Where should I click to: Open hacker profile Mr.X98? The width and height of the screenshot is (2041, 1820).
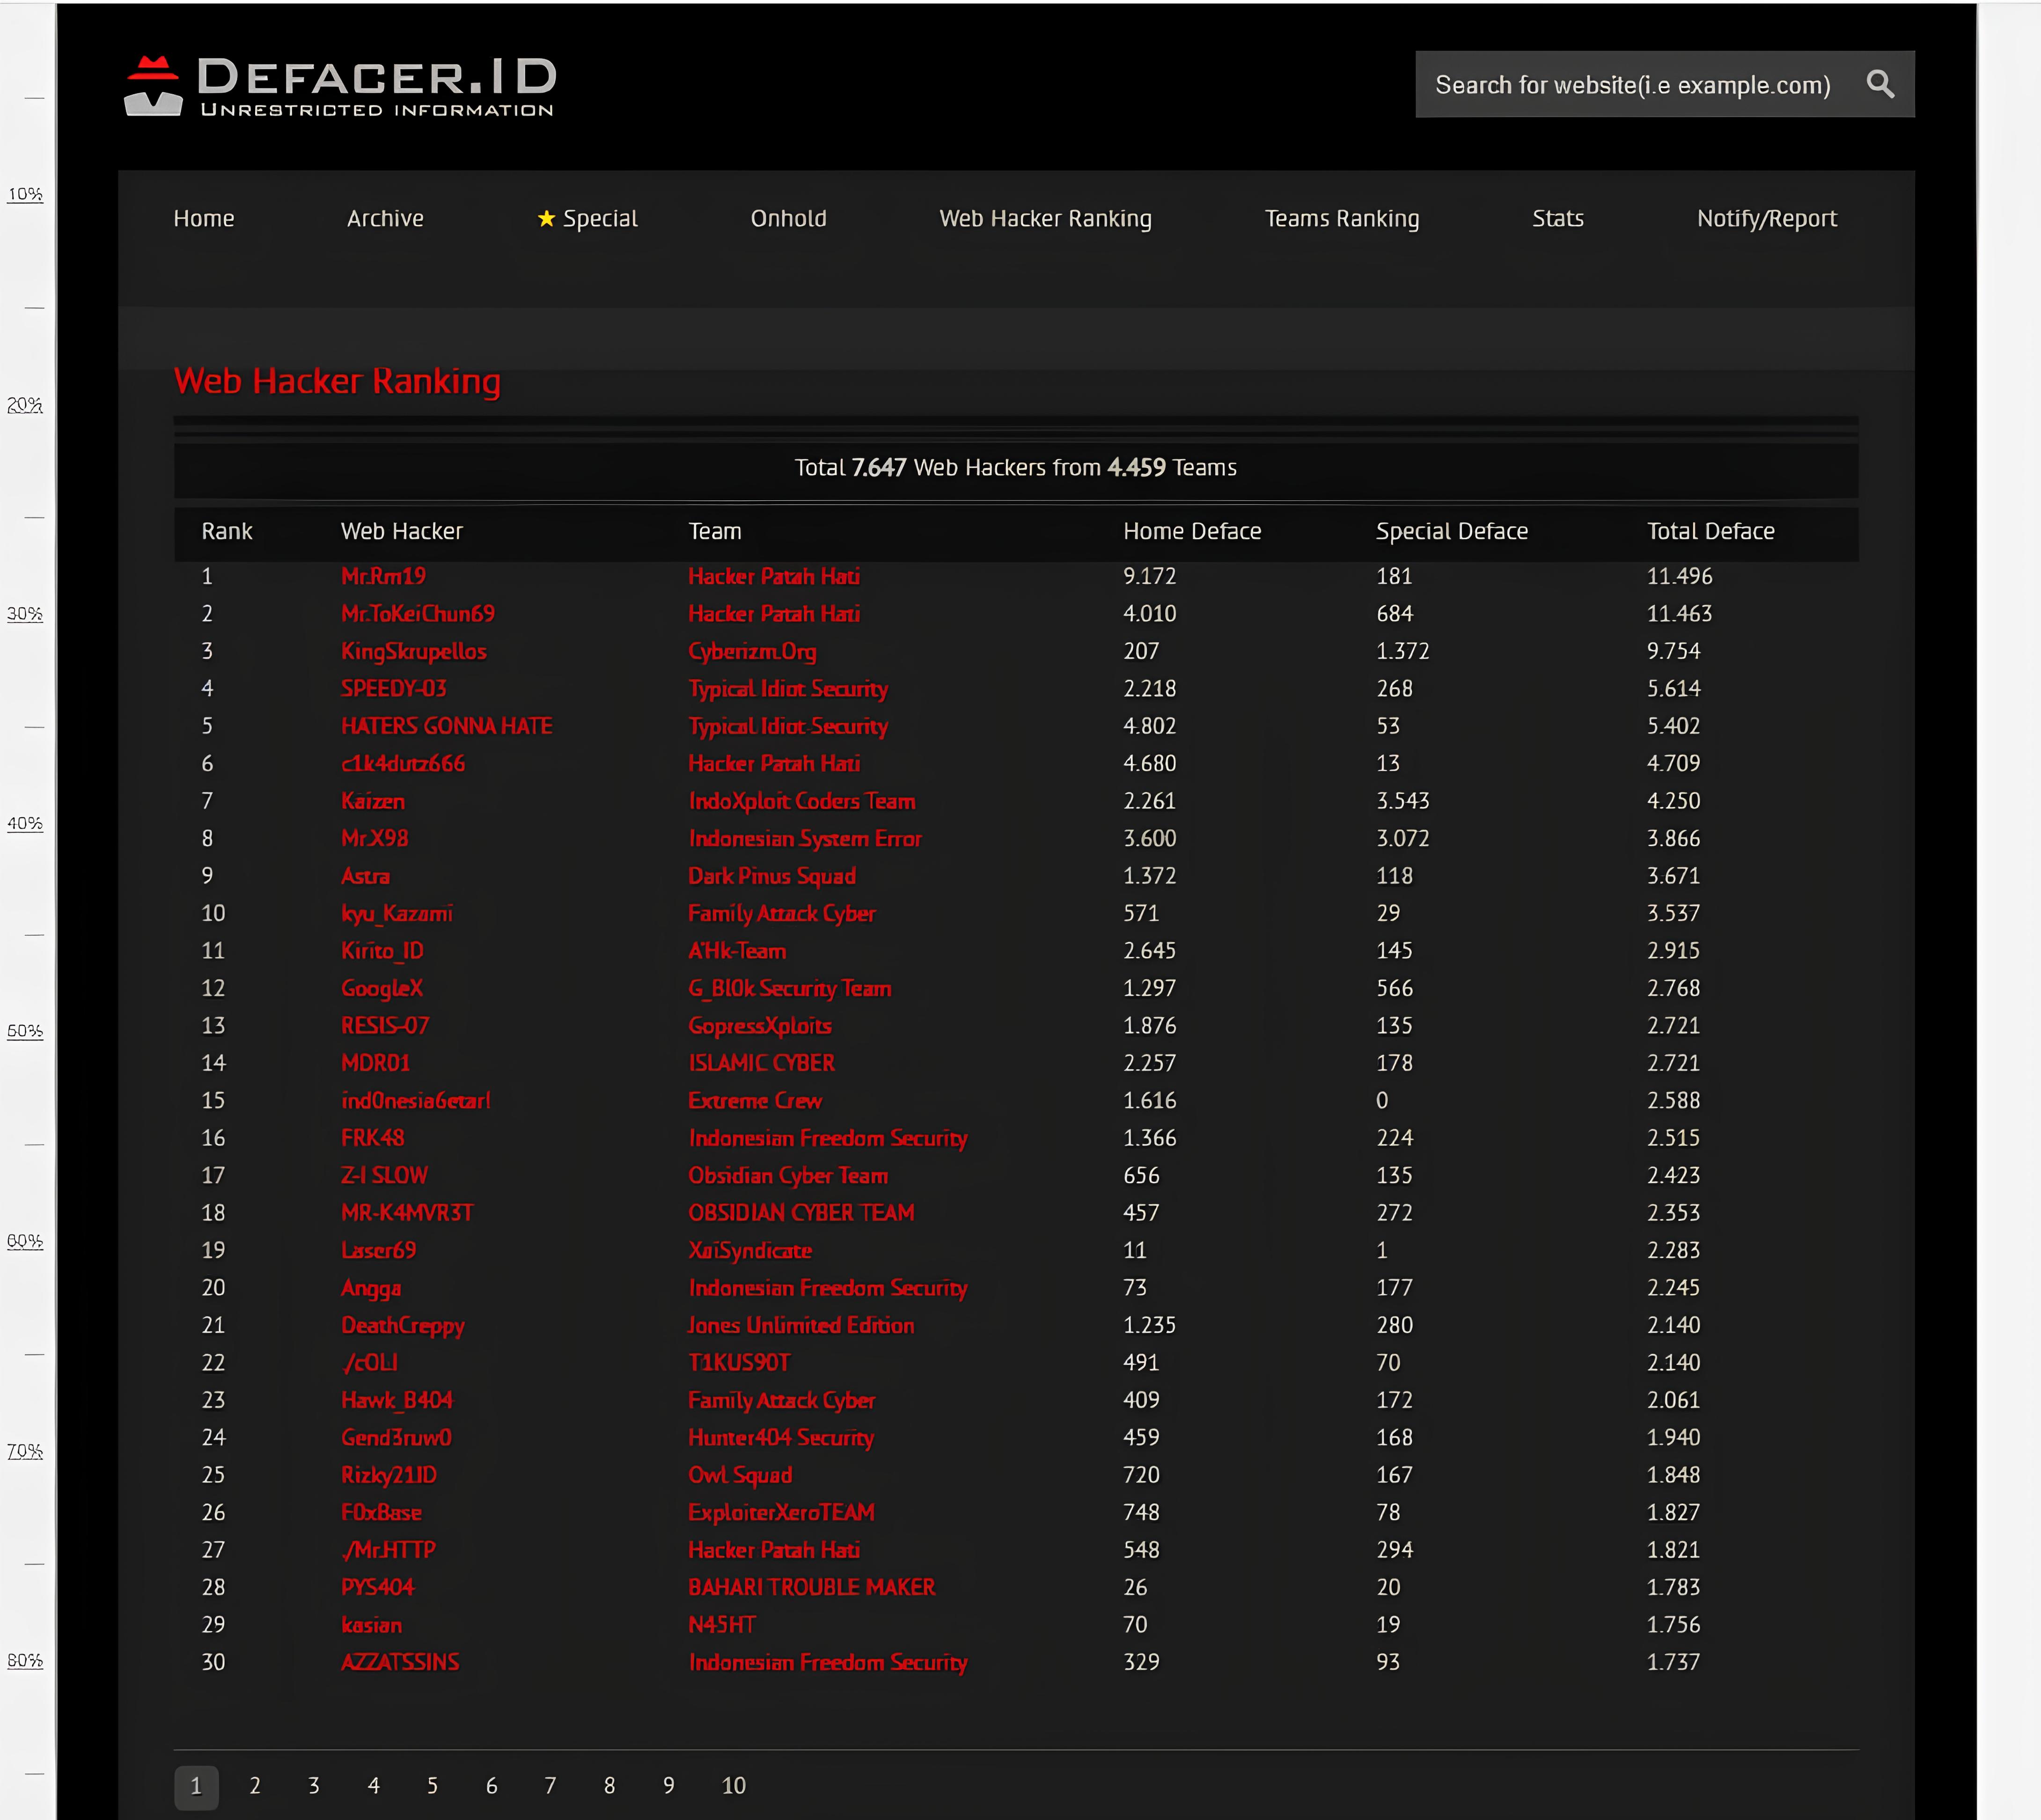(374, 838)
